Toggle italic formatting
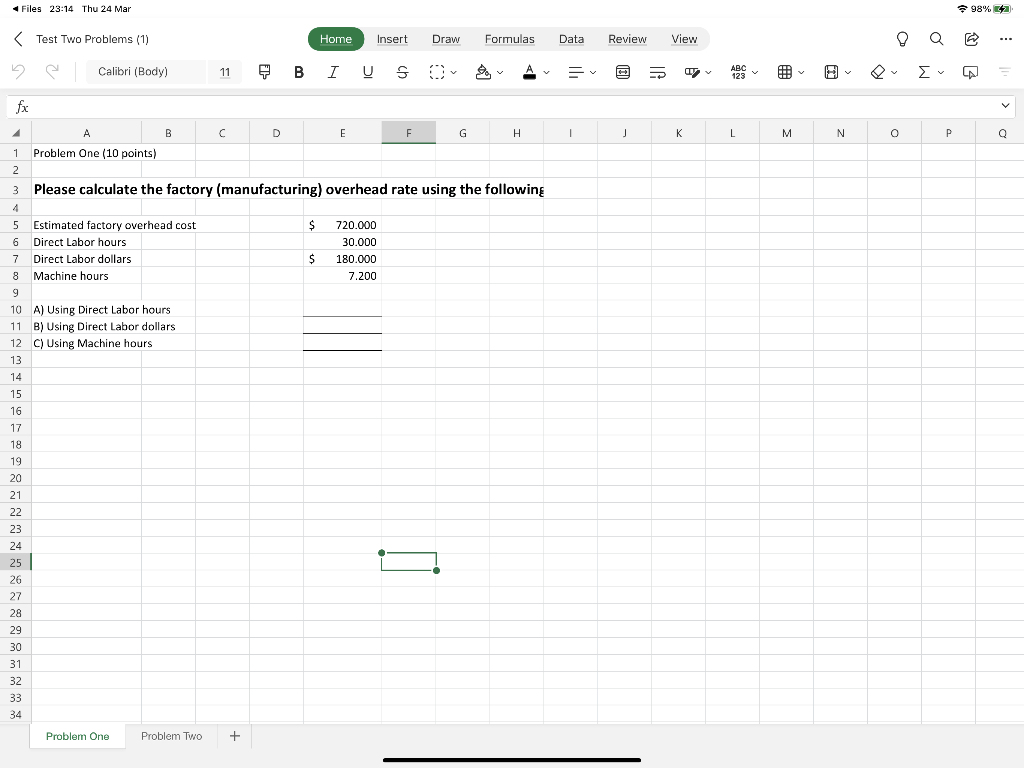Viewport: 1024px width, 768px height. (333, 72)
